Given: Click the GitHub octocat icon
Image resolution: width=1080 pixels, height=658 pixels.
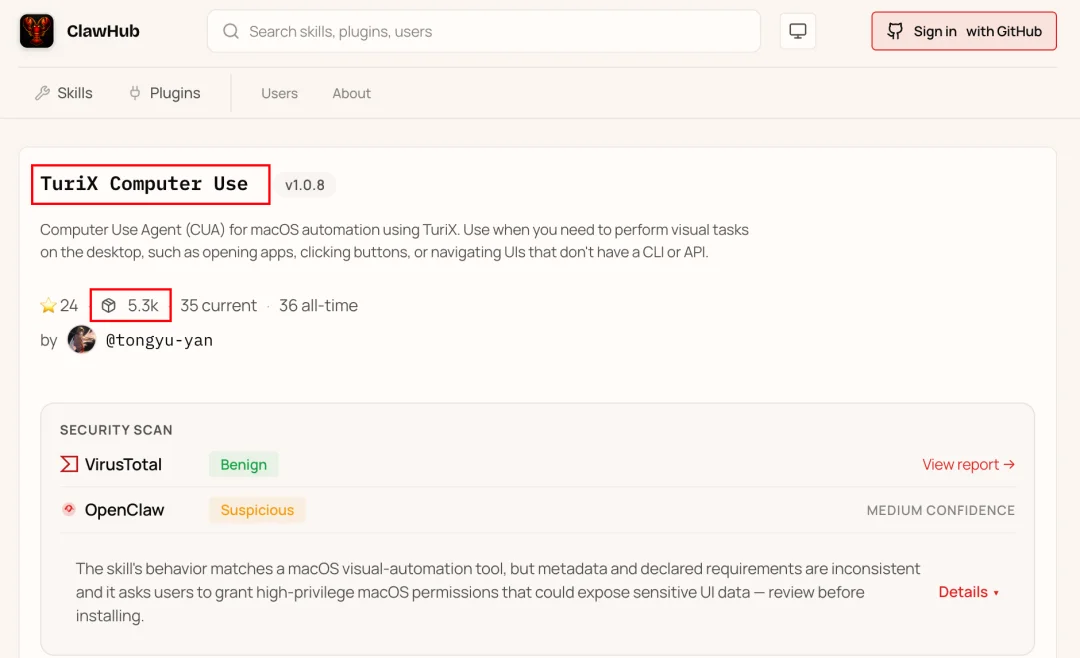Looking at the screenshot, I should pos(895,31).
